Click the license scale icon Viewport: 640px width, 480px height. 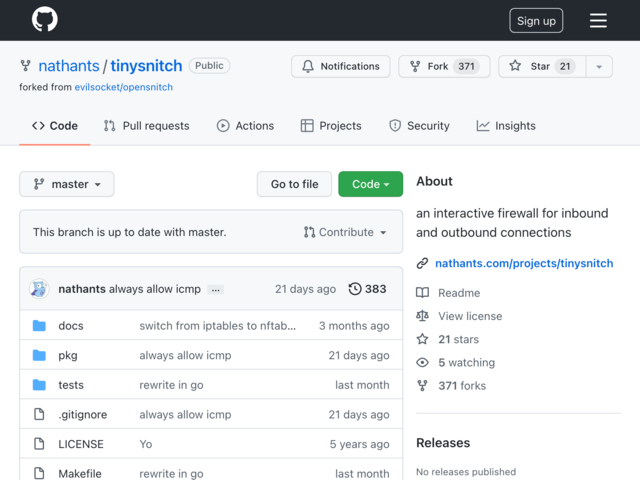coord(422,316)
